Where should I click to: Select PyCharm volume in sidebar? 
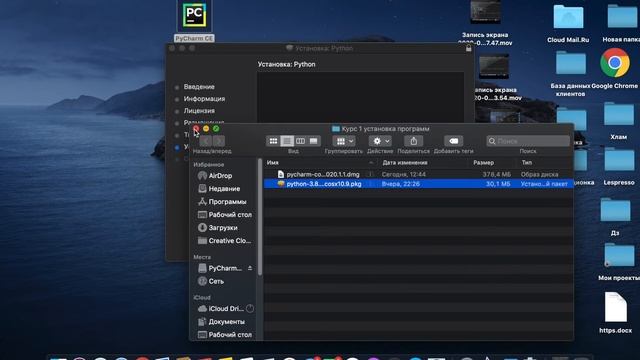(220, 268)
